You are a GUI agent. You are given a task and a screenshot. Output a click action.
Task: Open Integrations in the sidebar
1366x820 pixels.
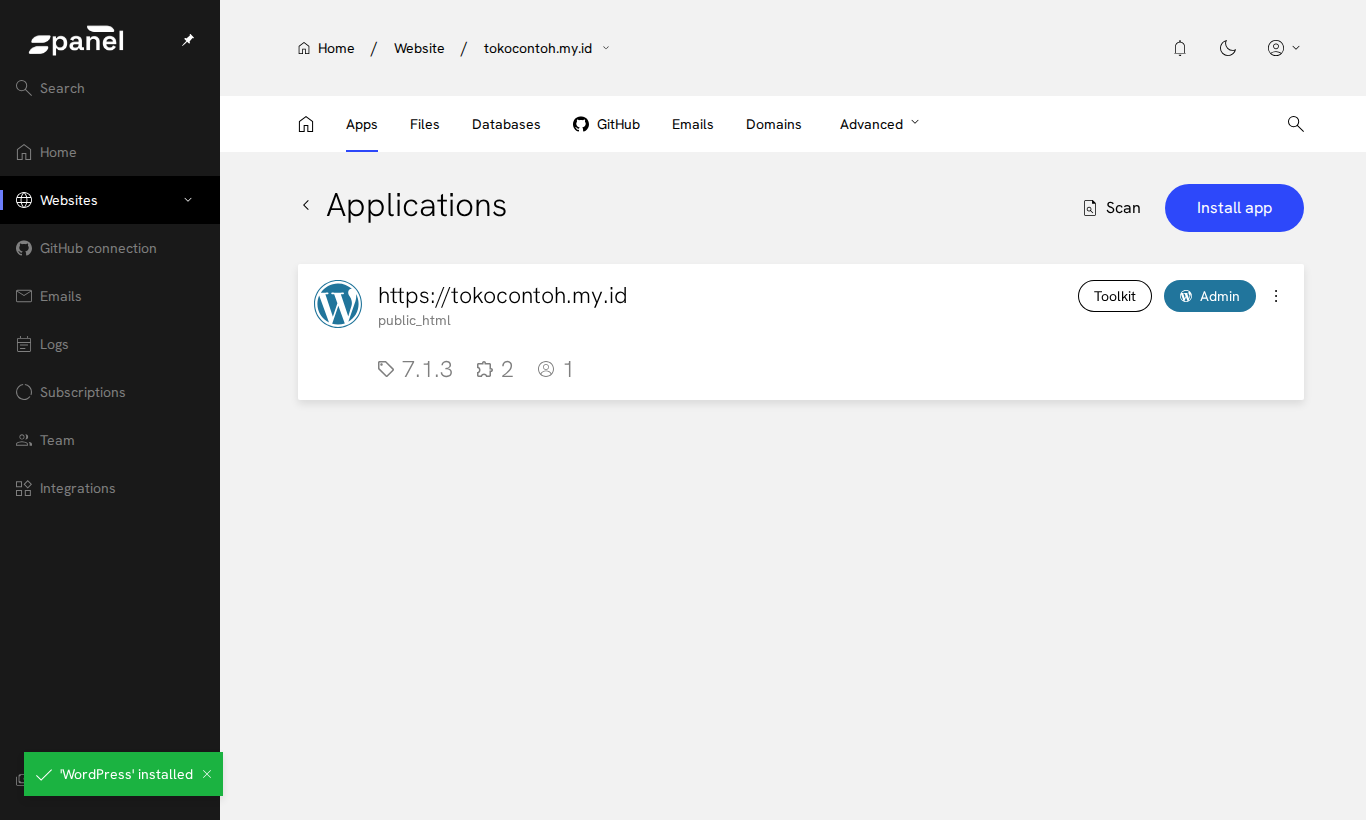(x=110, y=488)
